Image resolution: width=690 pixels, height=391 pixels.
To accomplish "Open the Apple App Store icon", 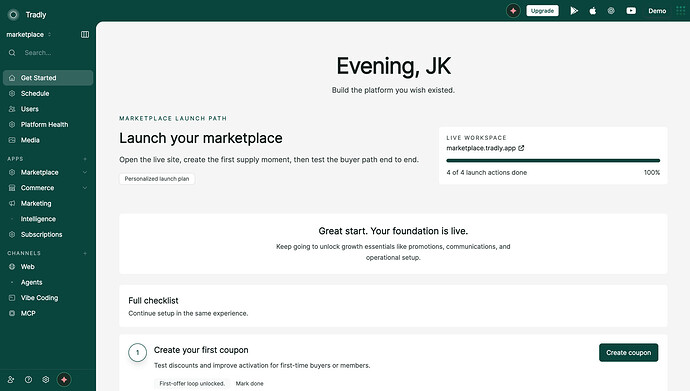I will 593,11.
